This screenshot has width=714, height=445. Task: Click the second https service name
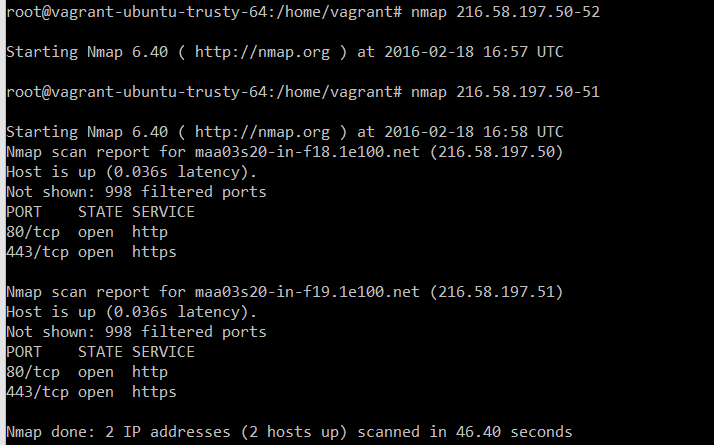click(x=154, y=393)
